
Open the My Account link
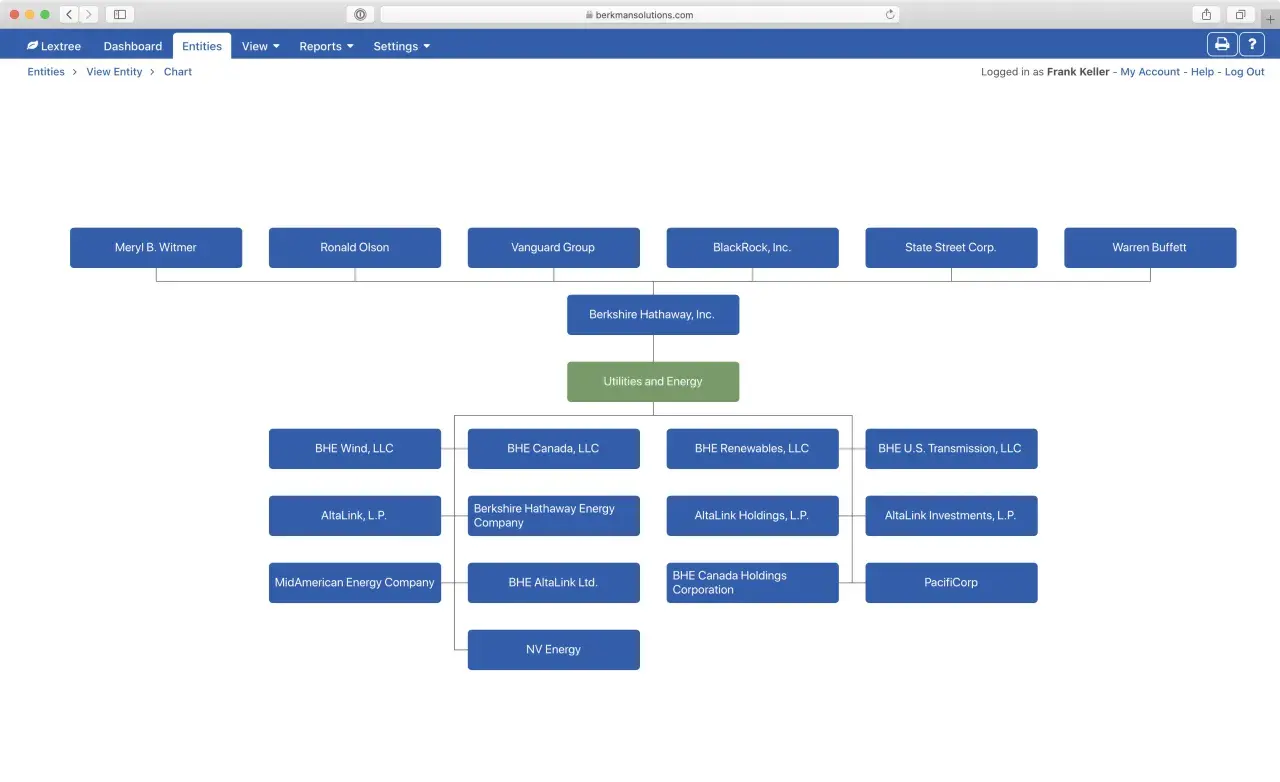pos(1150,72)
